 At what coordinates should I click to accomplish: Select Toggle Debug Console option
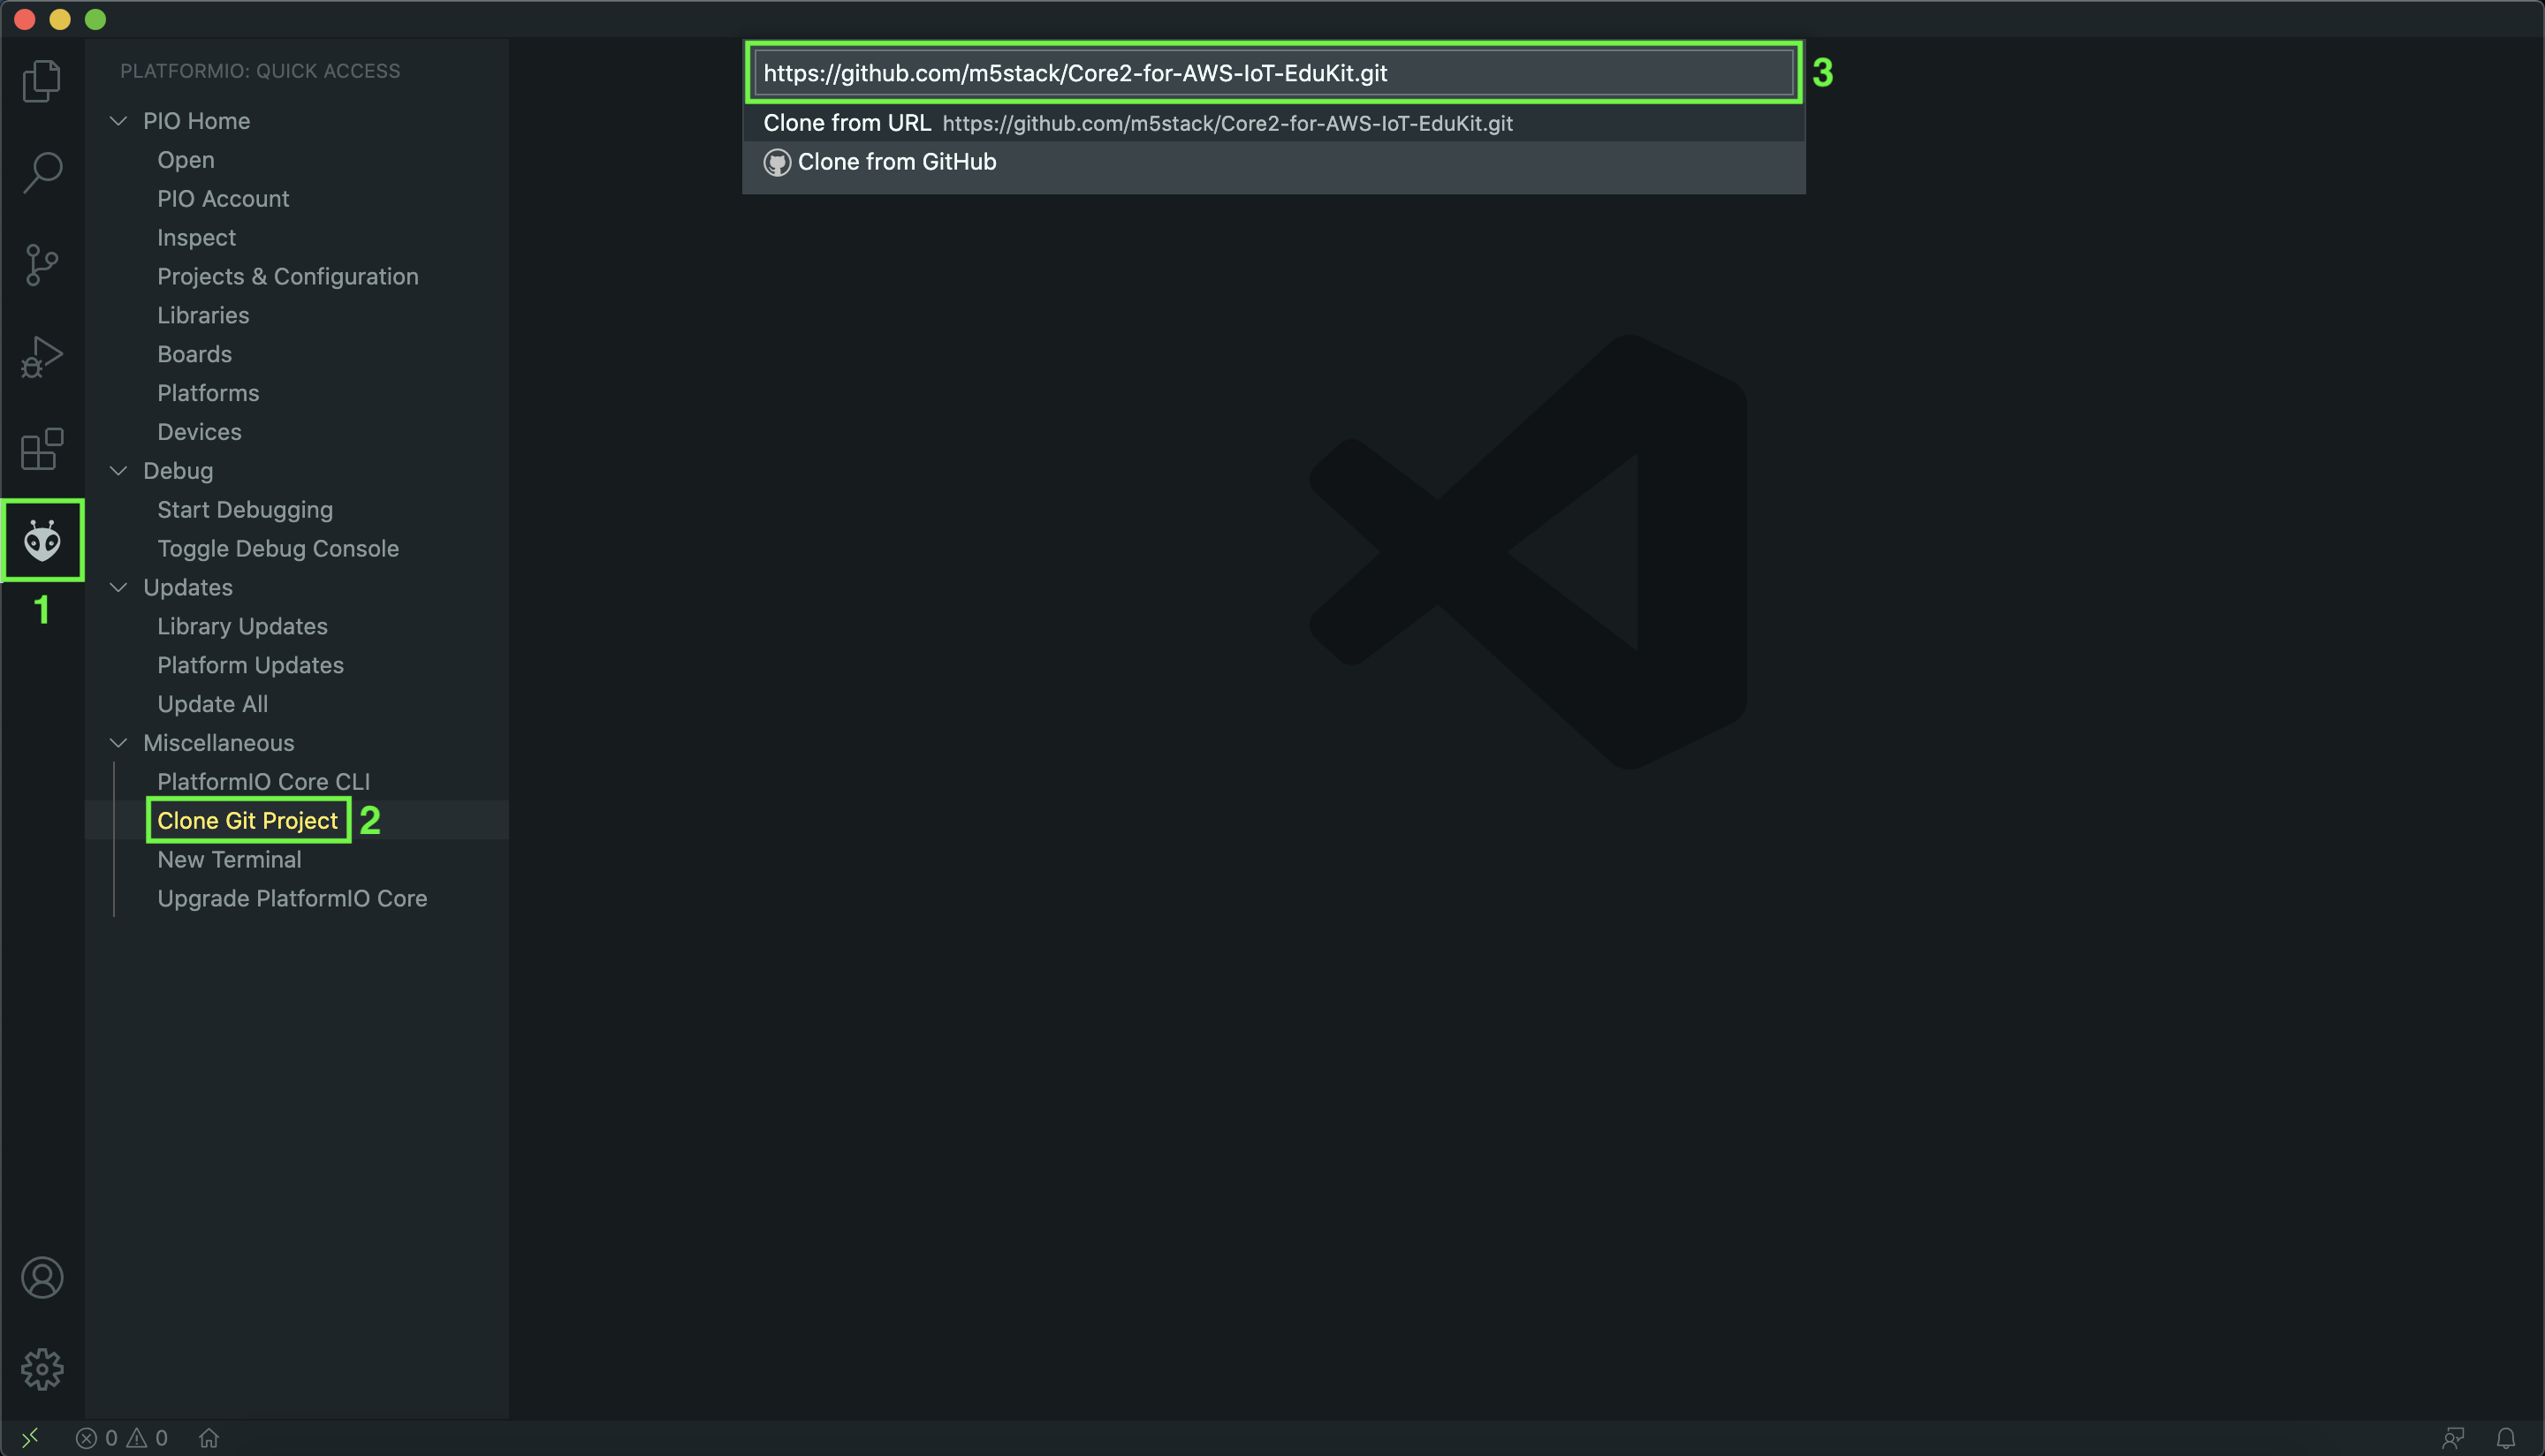(278, 547)
